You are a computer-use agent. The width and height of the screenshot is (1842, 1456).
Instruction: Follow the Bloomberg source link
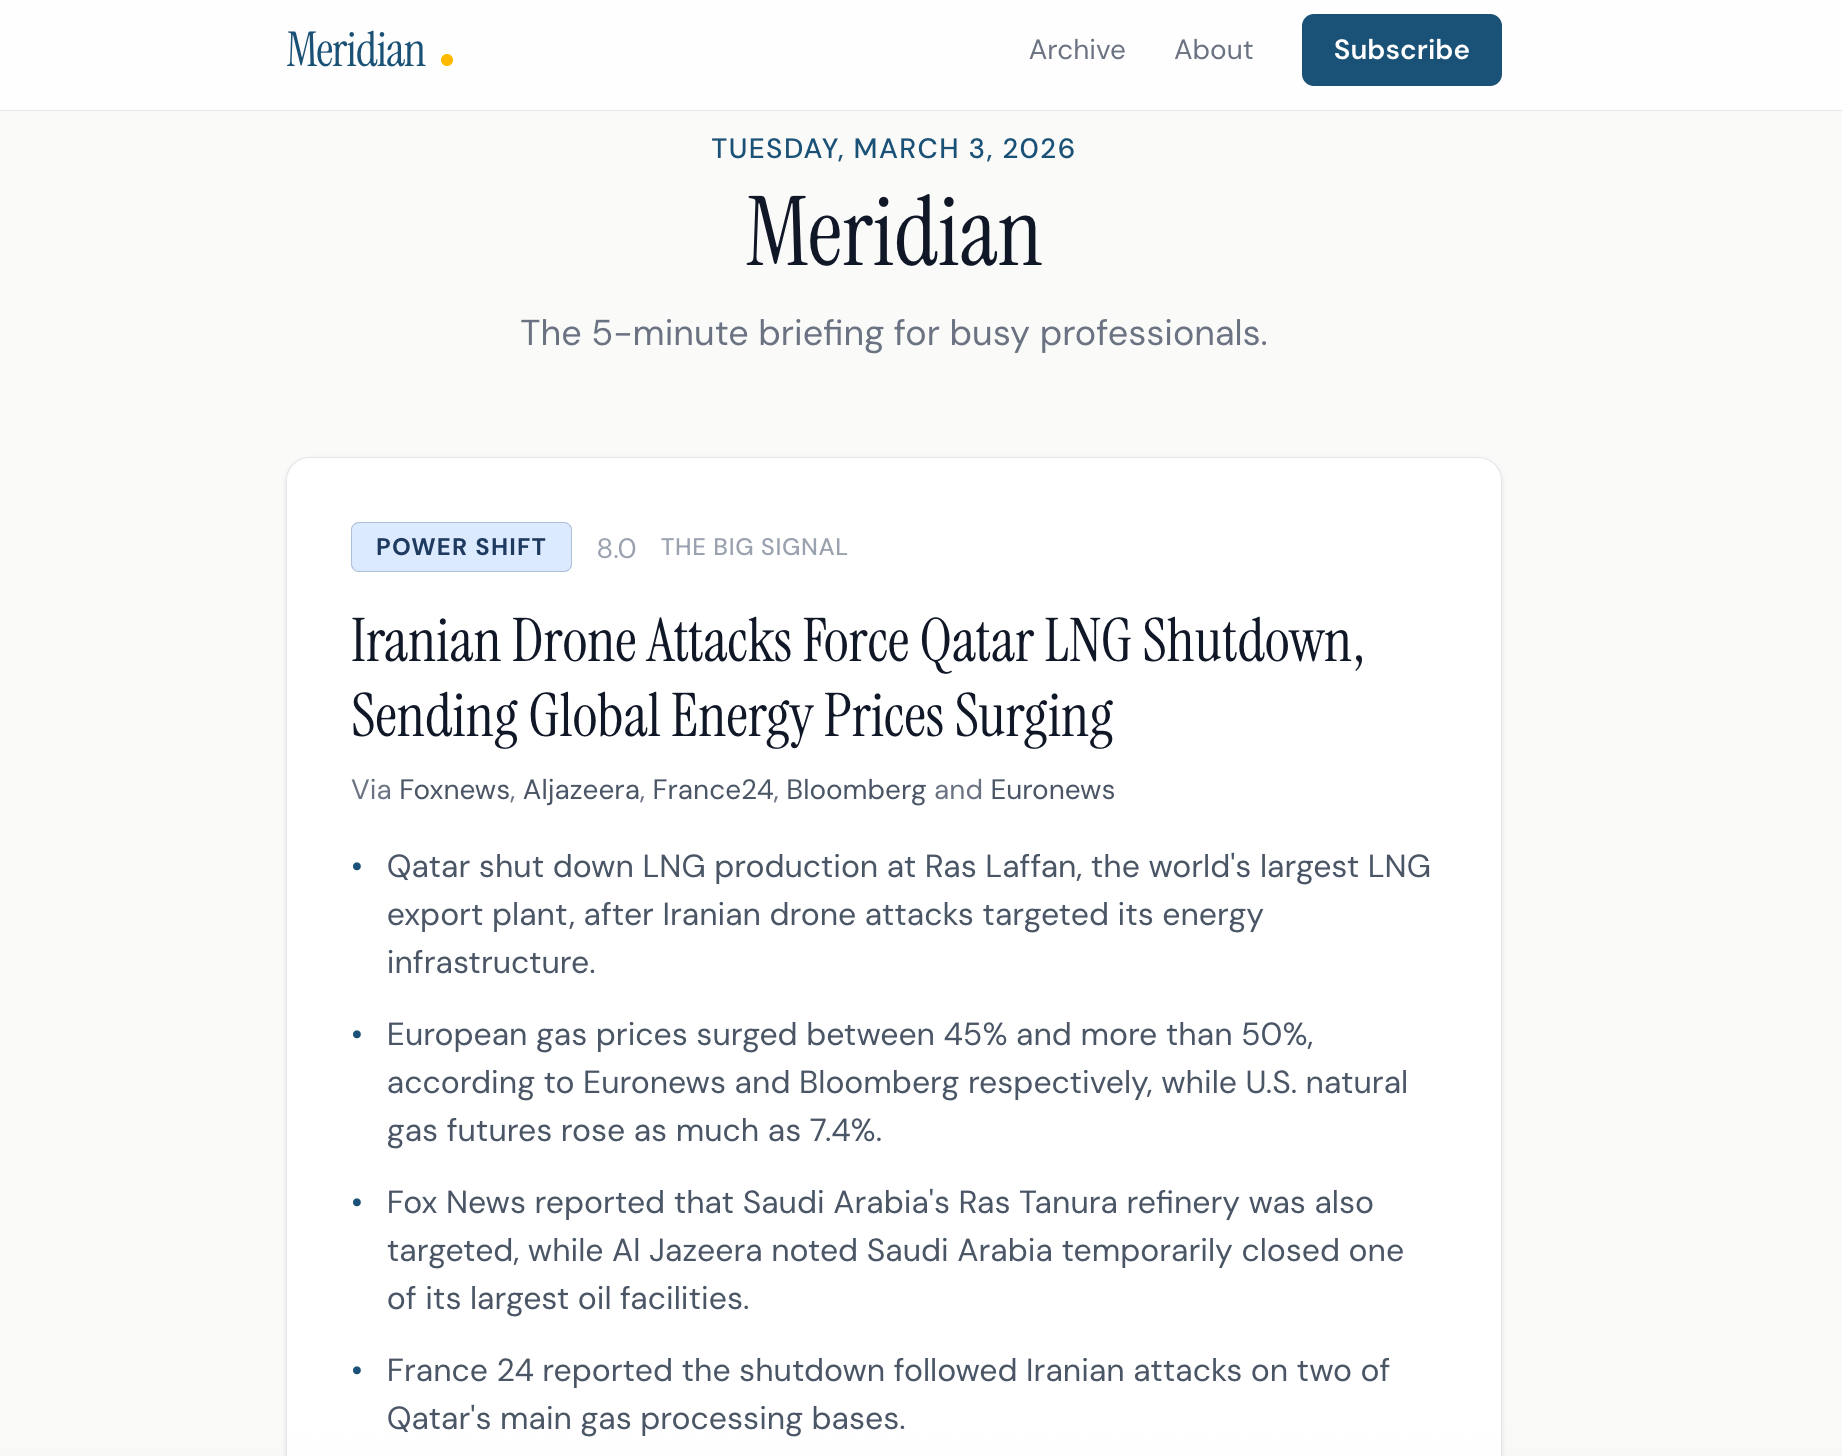tap(856, 790)
